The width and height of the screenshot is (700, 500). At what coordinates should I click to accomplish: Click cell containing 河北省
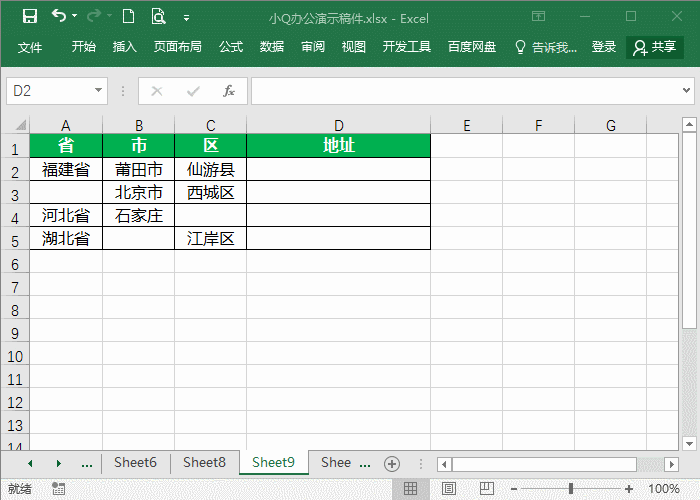66,216
